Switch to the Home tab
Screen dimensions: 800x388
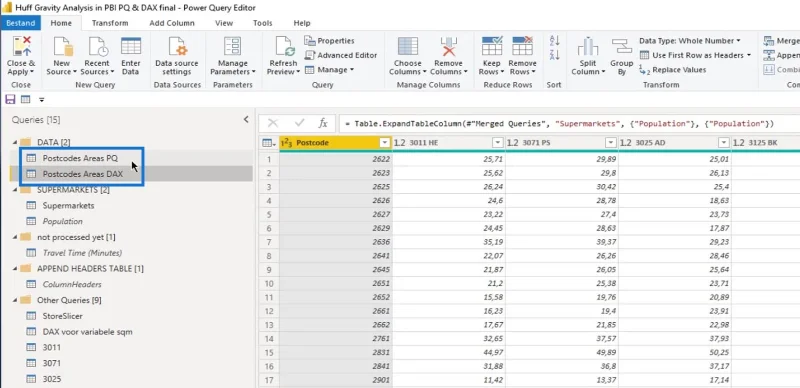click(61, 23)
